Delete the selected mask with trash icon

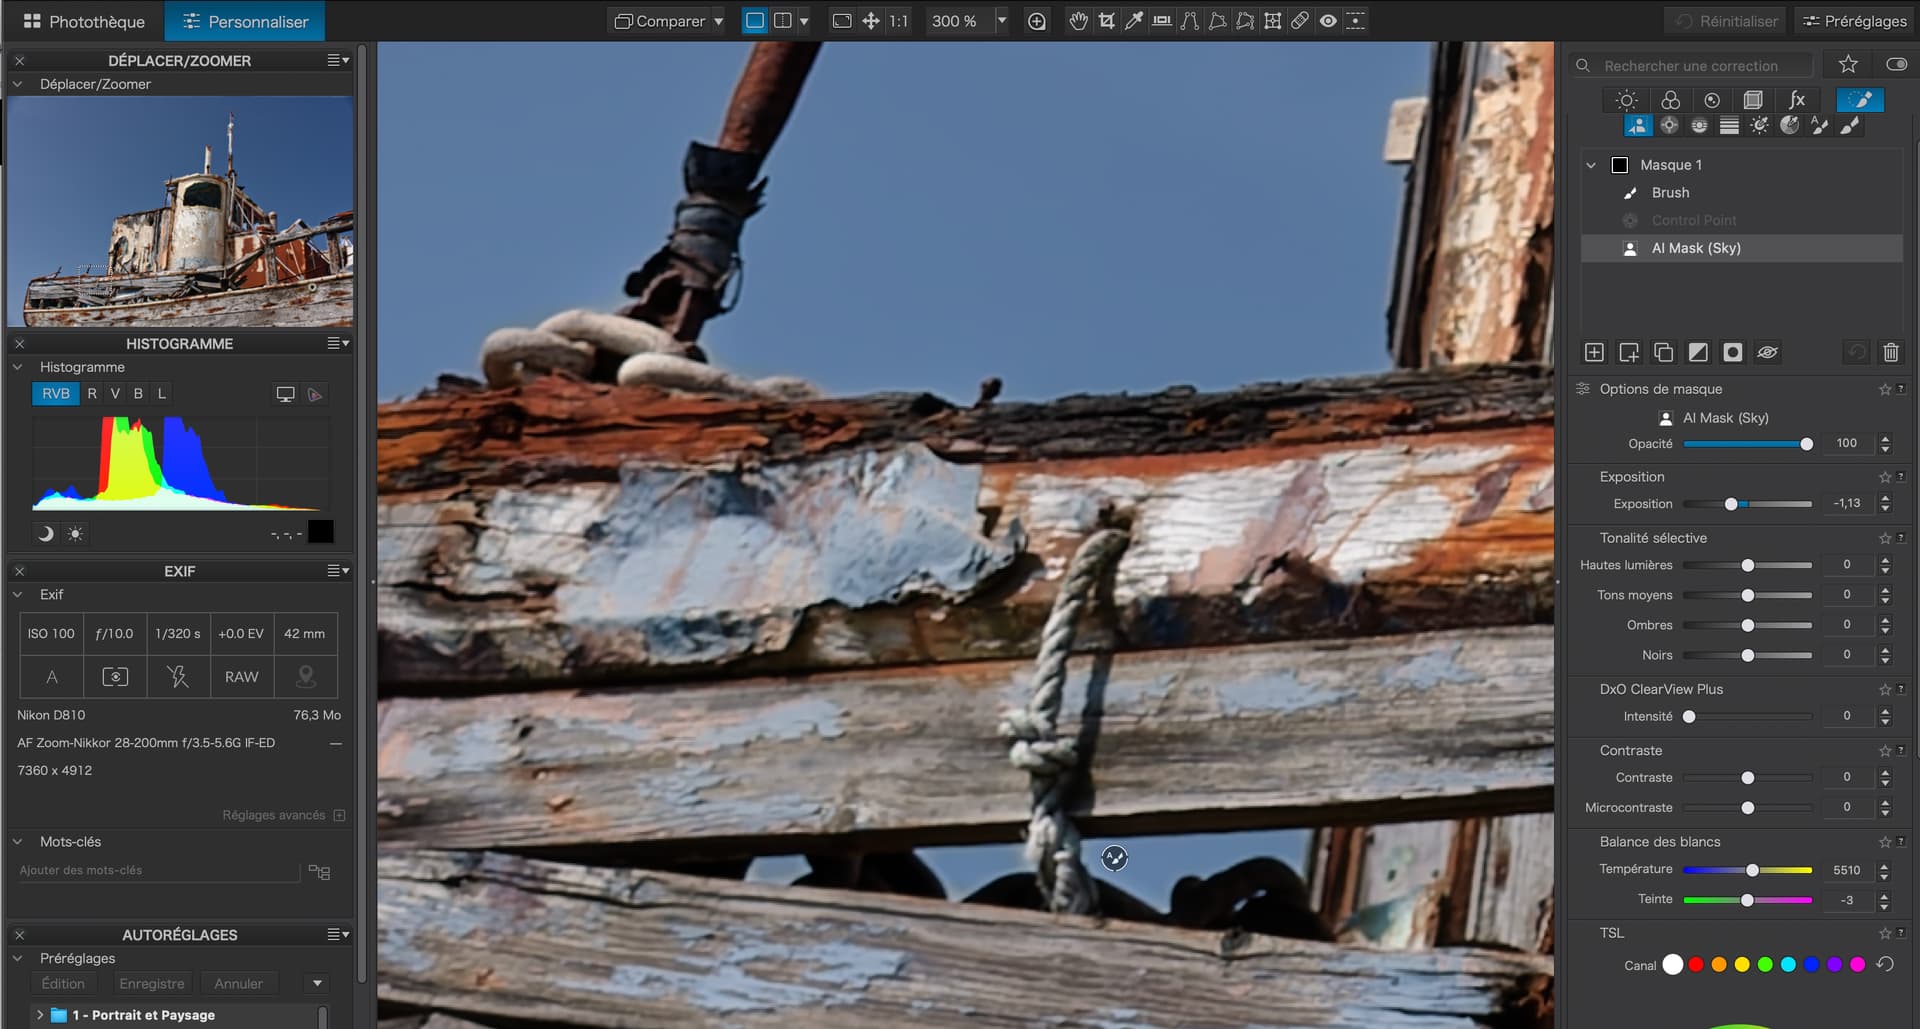pos(1890,352)
